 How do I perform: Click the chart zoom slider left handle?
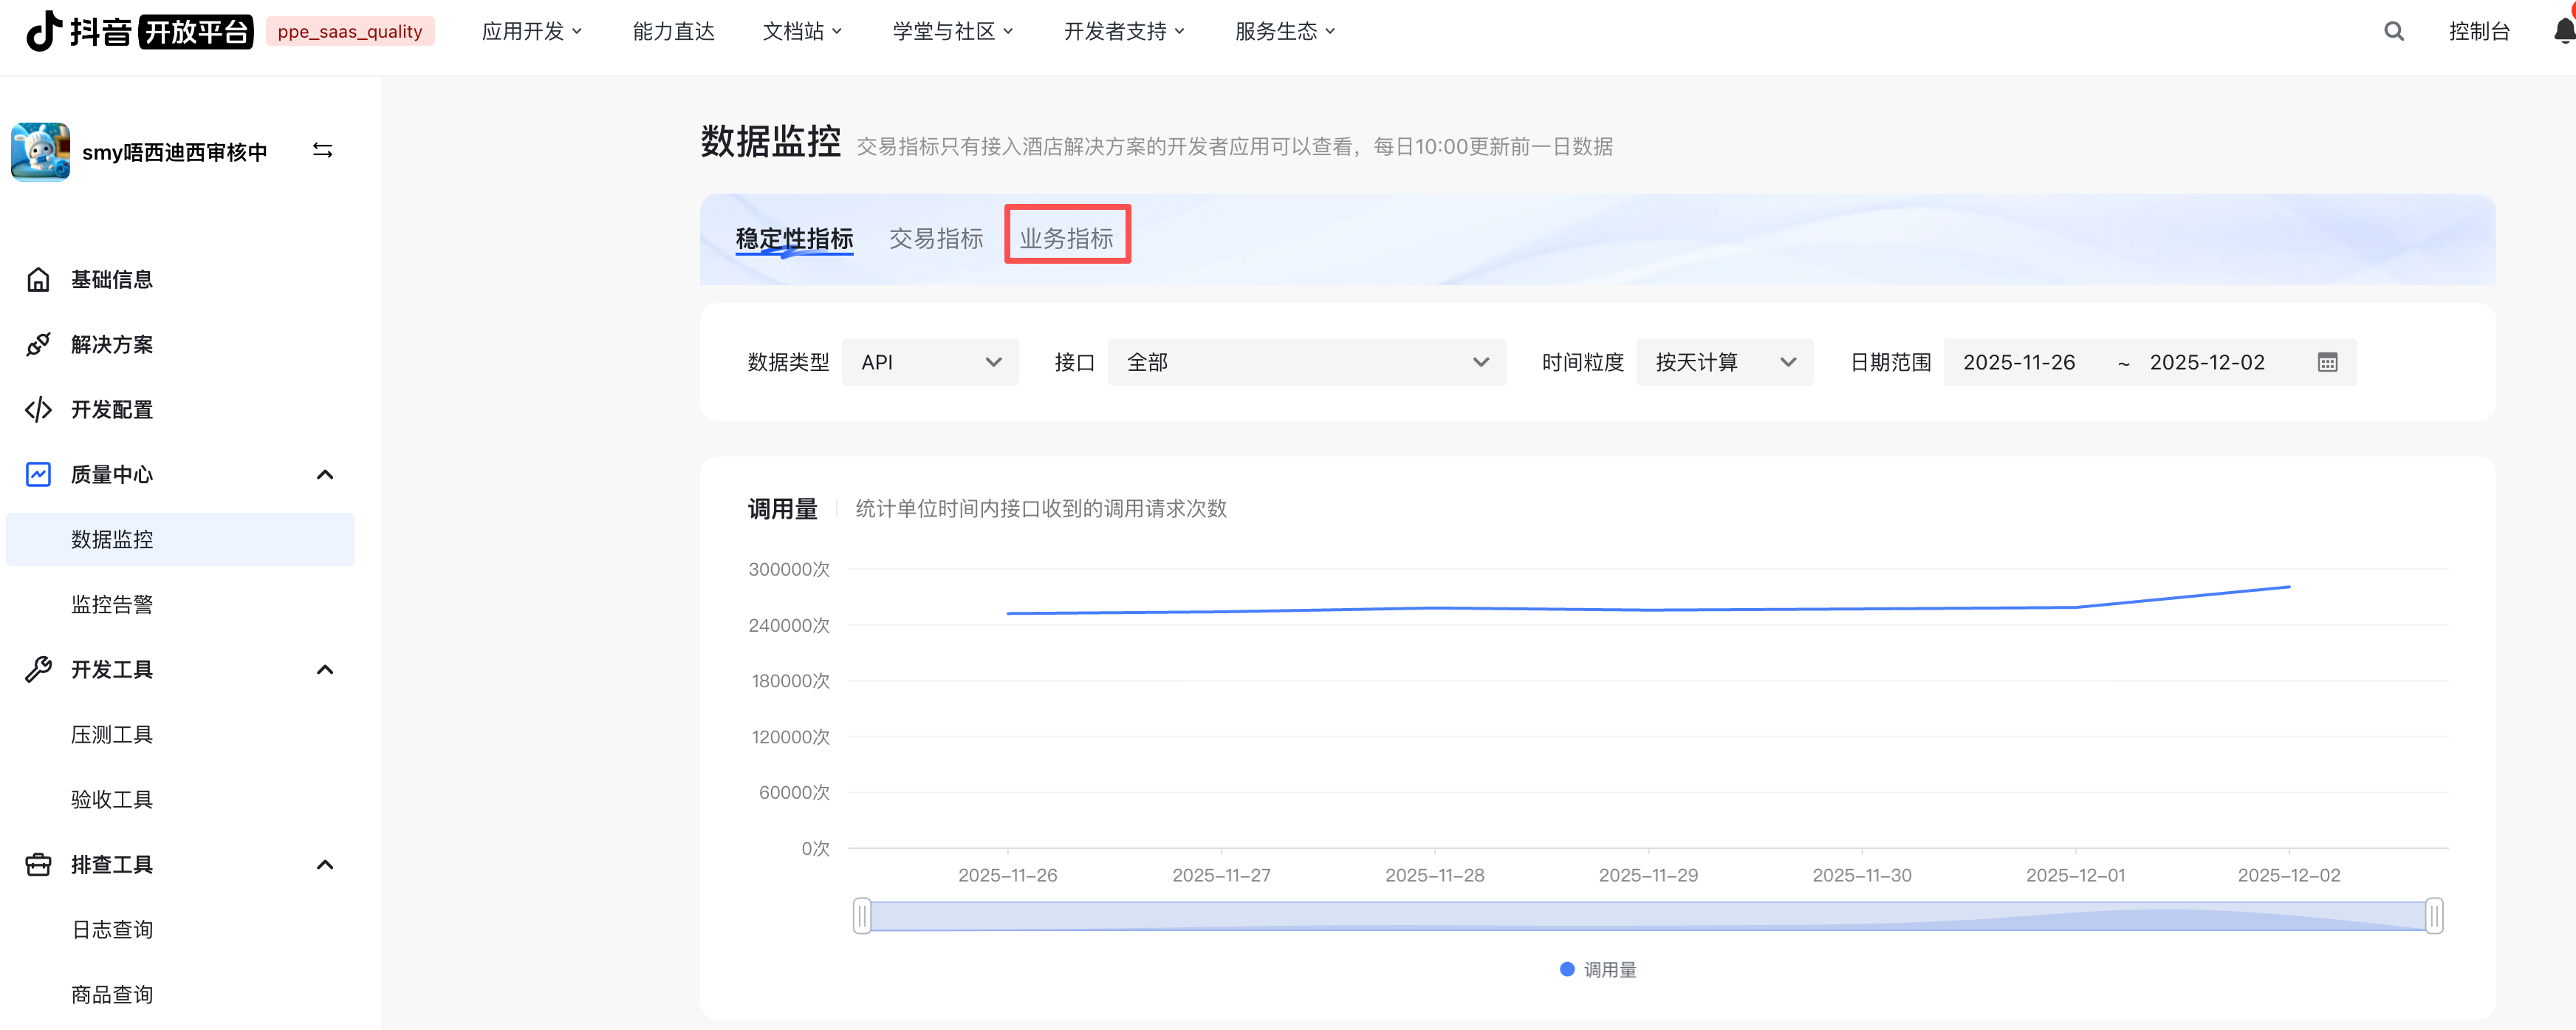pyautogui.click(x=862, y=915)
